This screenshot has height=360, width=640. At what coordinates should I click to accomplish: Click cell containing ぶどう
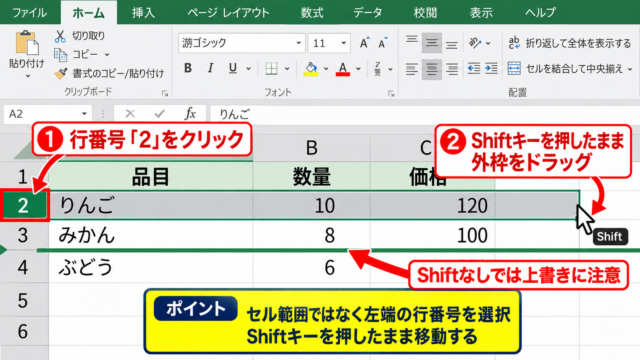pos(151,267)
